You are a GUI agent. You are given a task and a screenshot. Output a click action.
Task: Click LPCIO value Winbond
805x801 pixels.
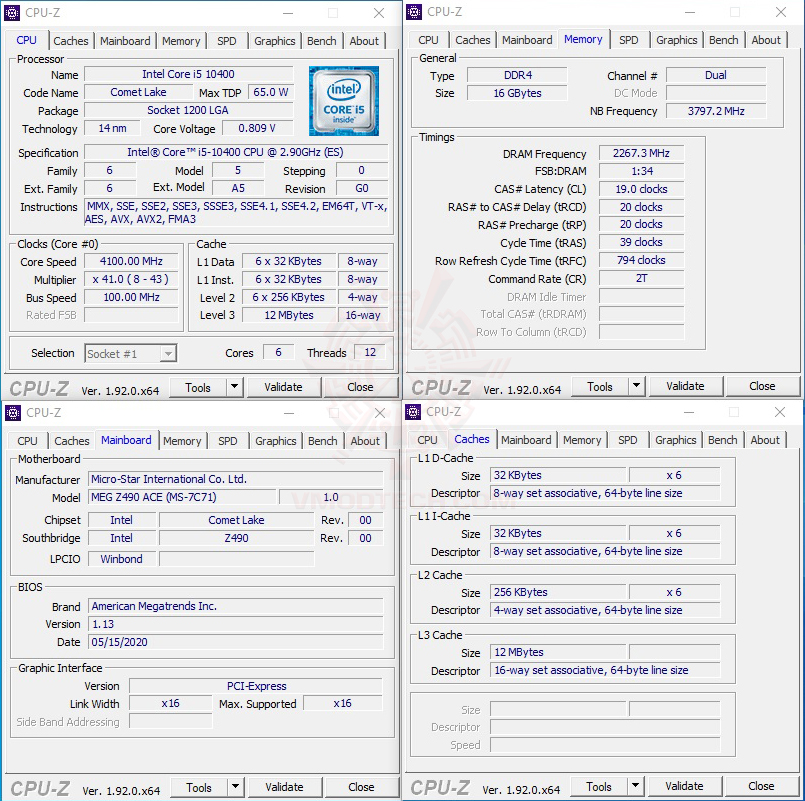(122, 559)
